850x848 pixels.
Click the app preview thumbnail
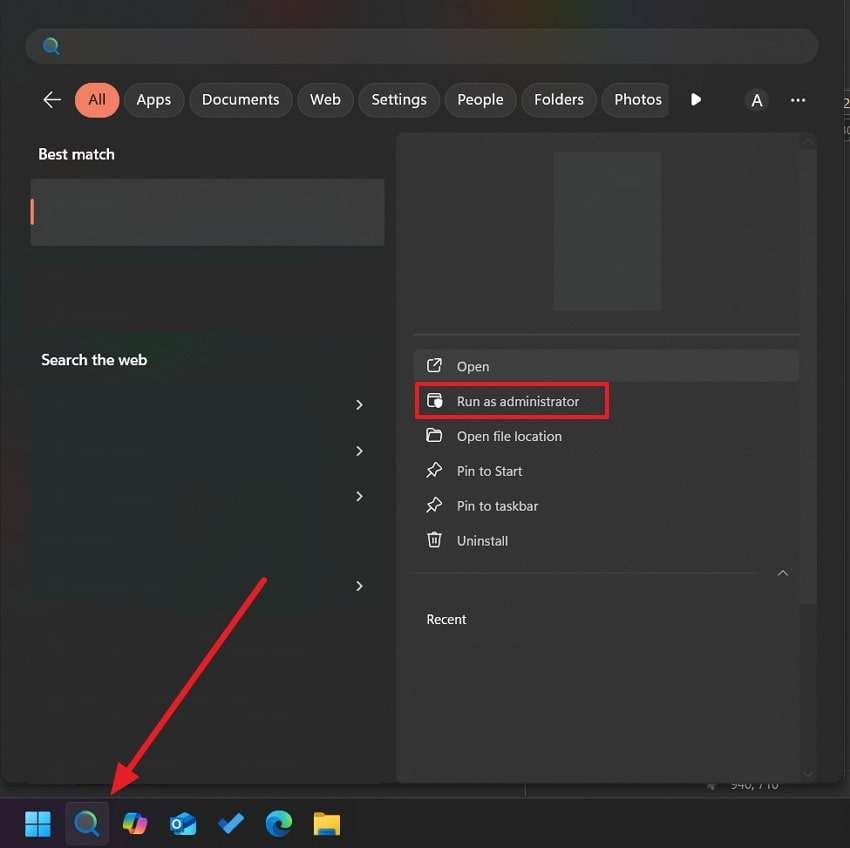coord(607,231)
